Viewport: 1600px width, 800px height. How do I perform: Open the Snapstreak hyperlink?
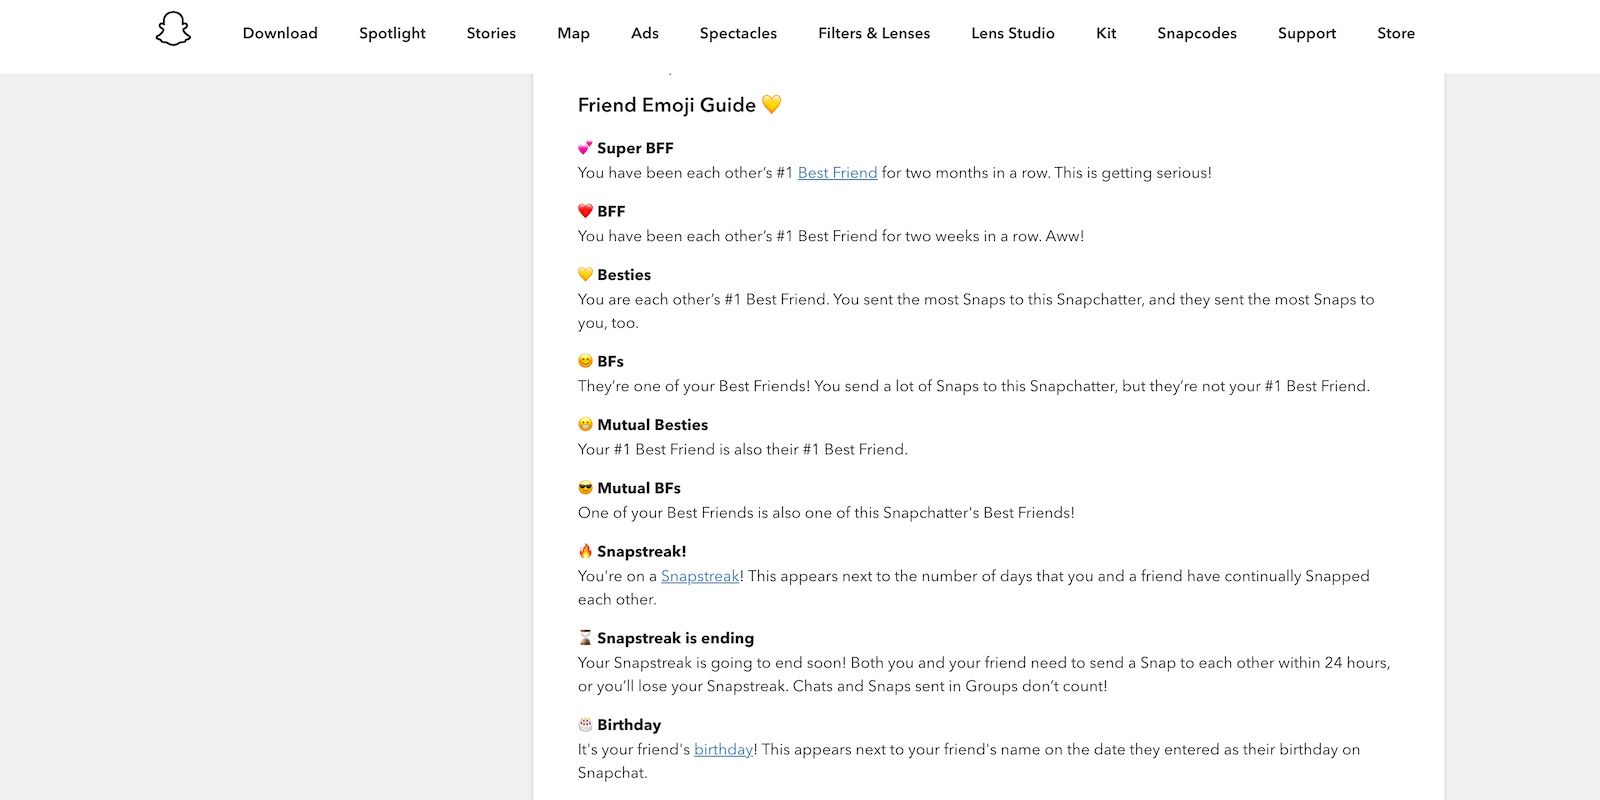pos(700,576)
